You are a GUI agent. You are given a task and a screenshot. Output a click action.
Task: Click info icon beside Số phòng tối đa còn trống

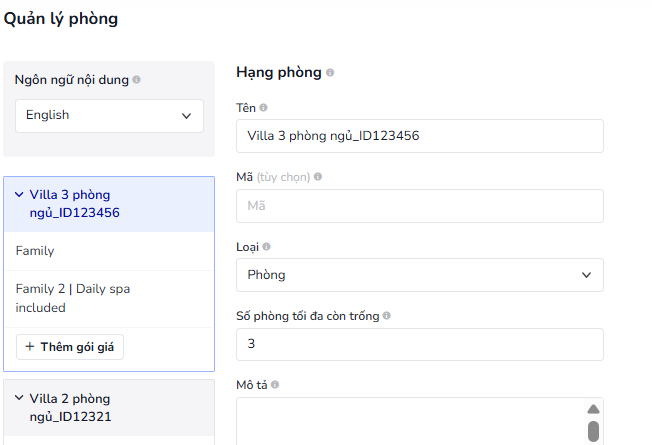click(x=387, y=316)
